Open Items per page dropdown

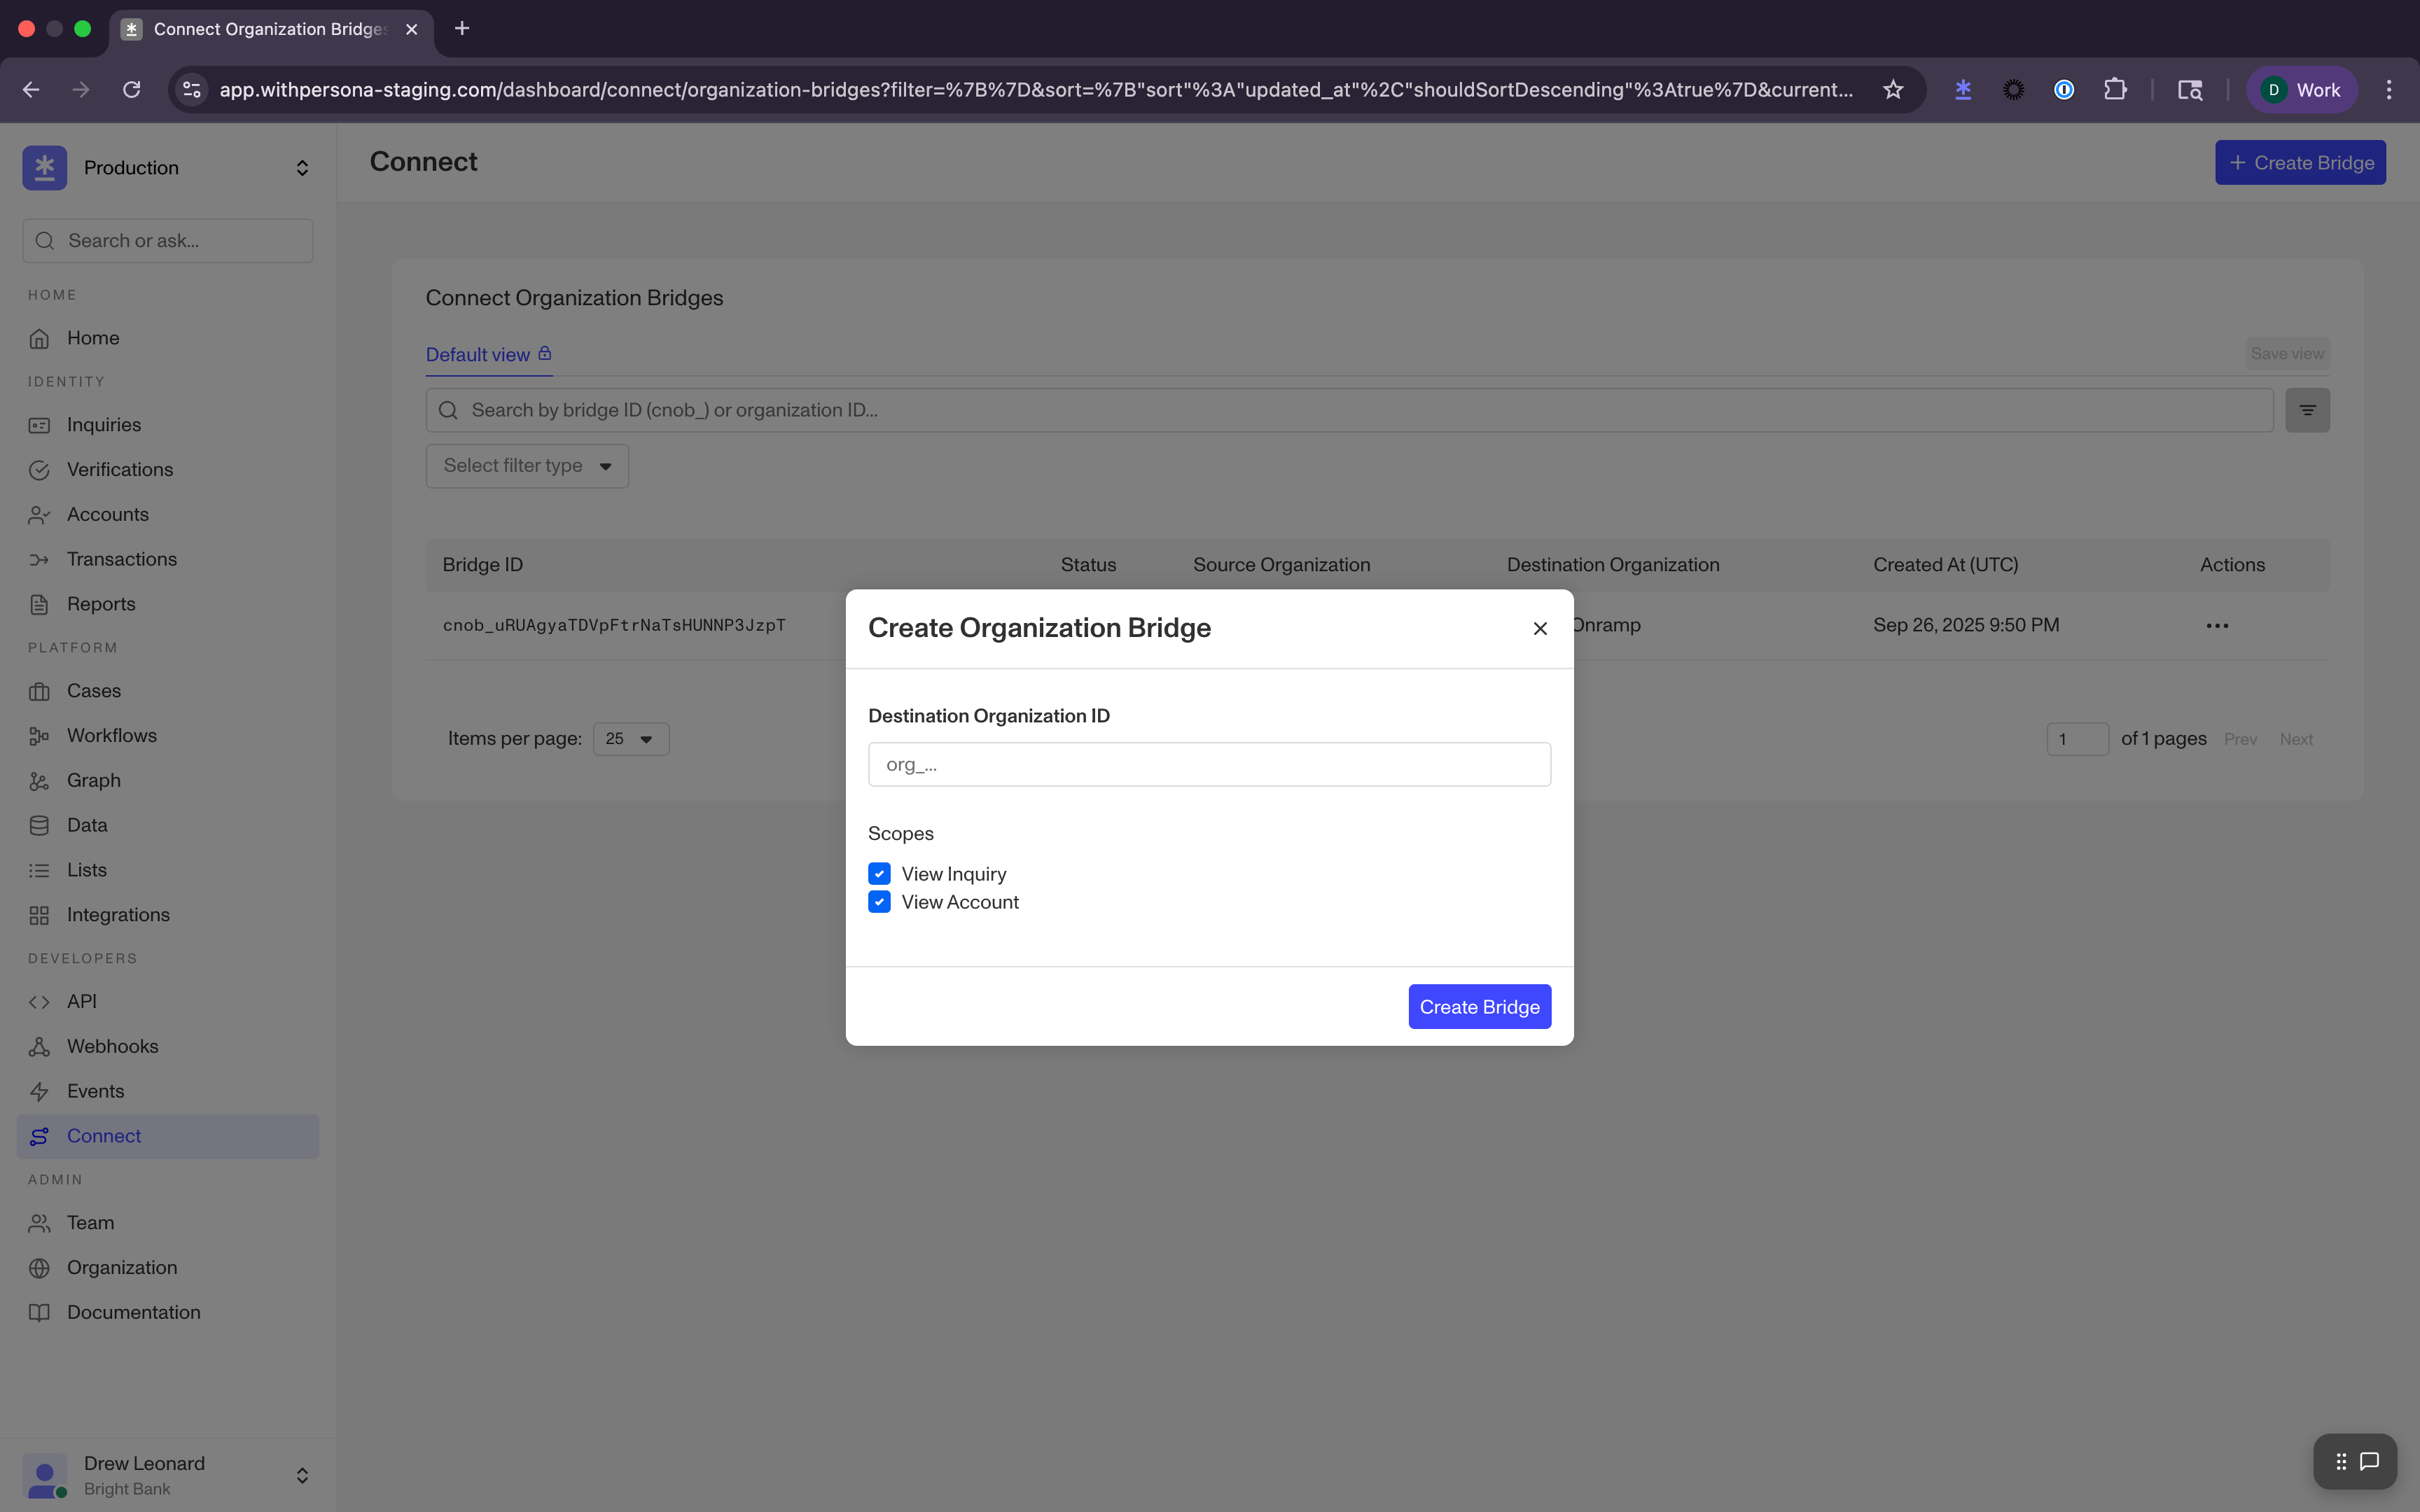tap(631, 739)
